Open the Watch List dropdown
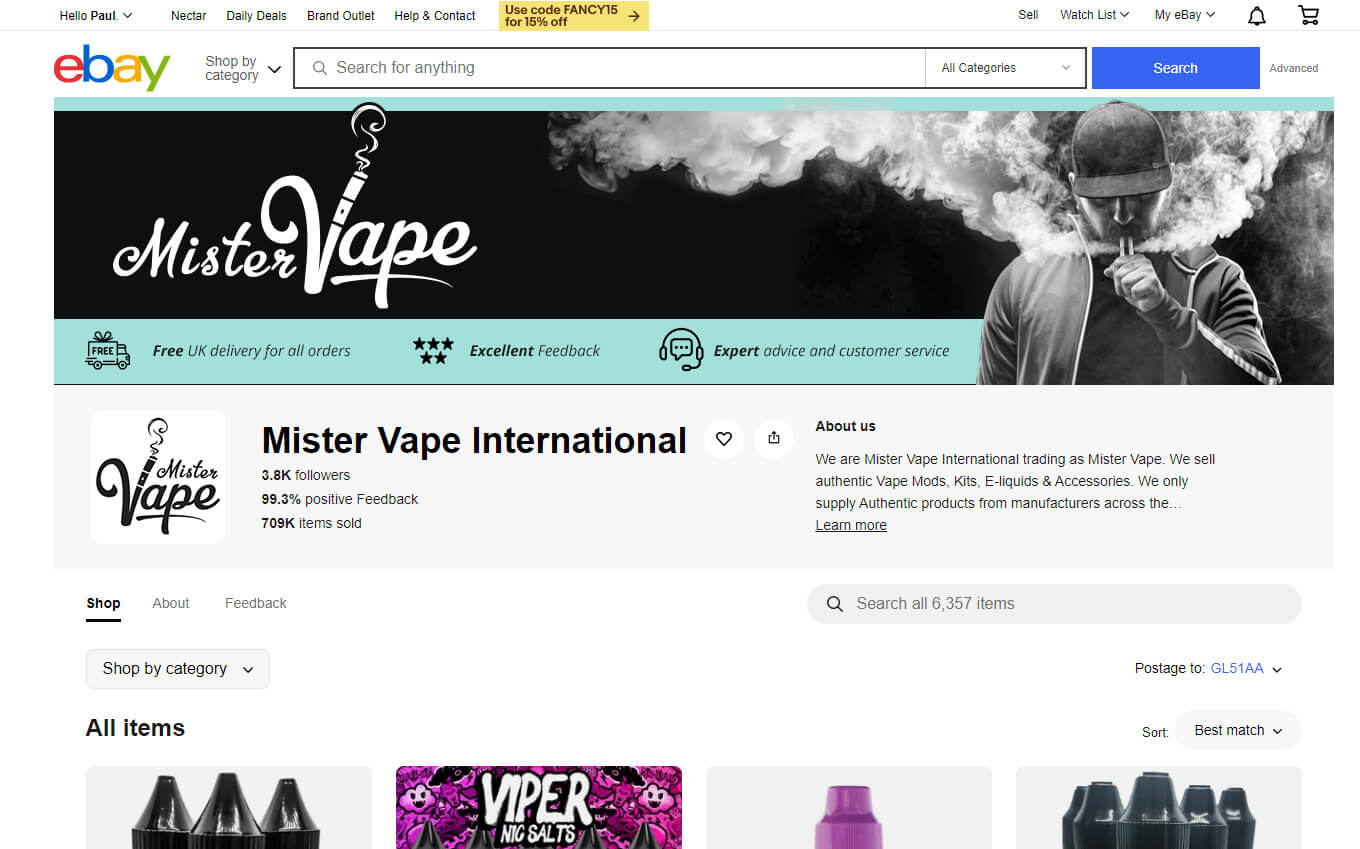The width and height of the screenshot is (1360, 849). point(1094,15)
